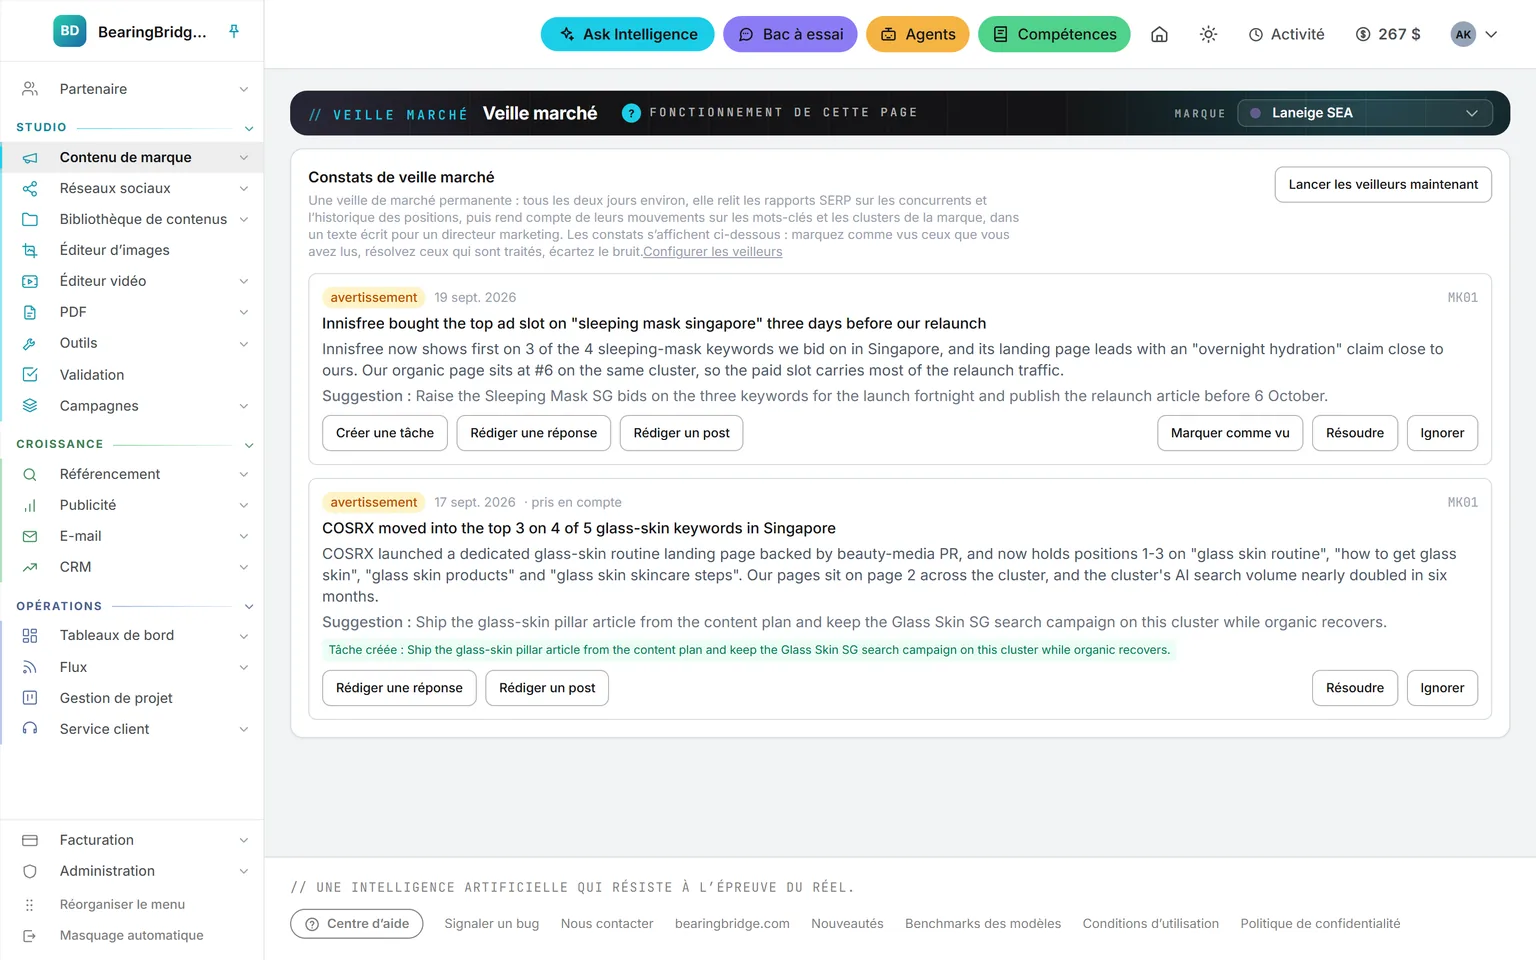Click Réorganiser le menu
The image size is (1536, 960).
point(122,904)
